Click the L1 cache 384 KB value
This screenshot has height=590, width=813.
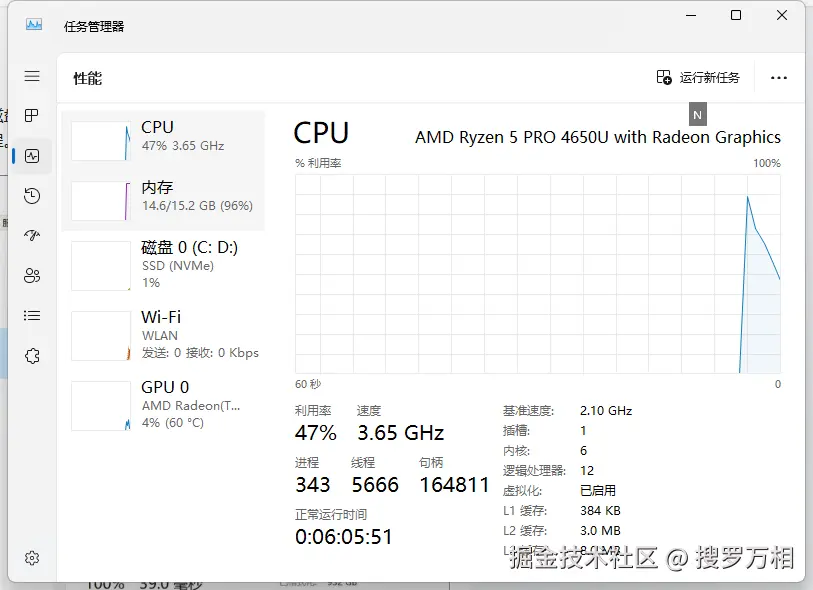pyautogui.click(x=600, y=511)
